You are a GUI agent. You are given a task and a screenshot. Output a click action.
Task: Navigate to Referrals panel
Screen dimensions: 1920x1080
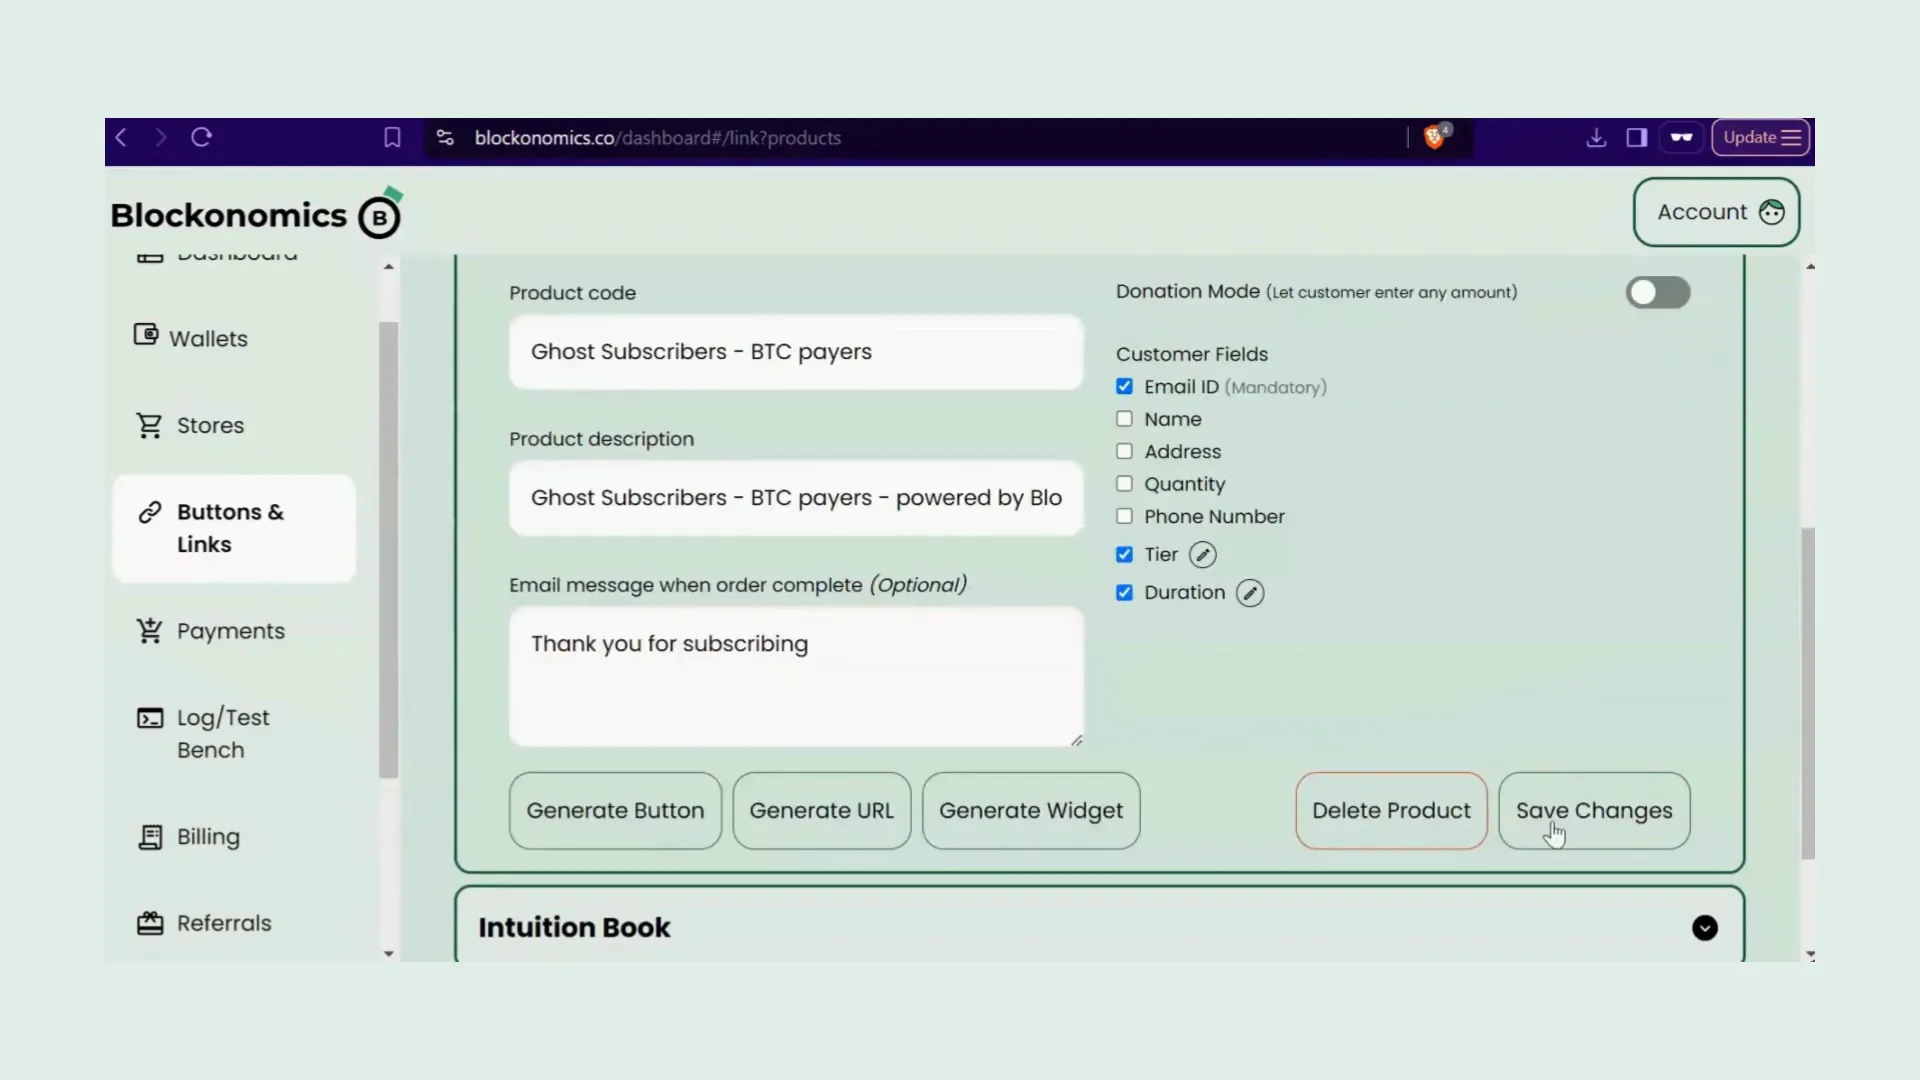pyautogui.click(x=224, y=923)
